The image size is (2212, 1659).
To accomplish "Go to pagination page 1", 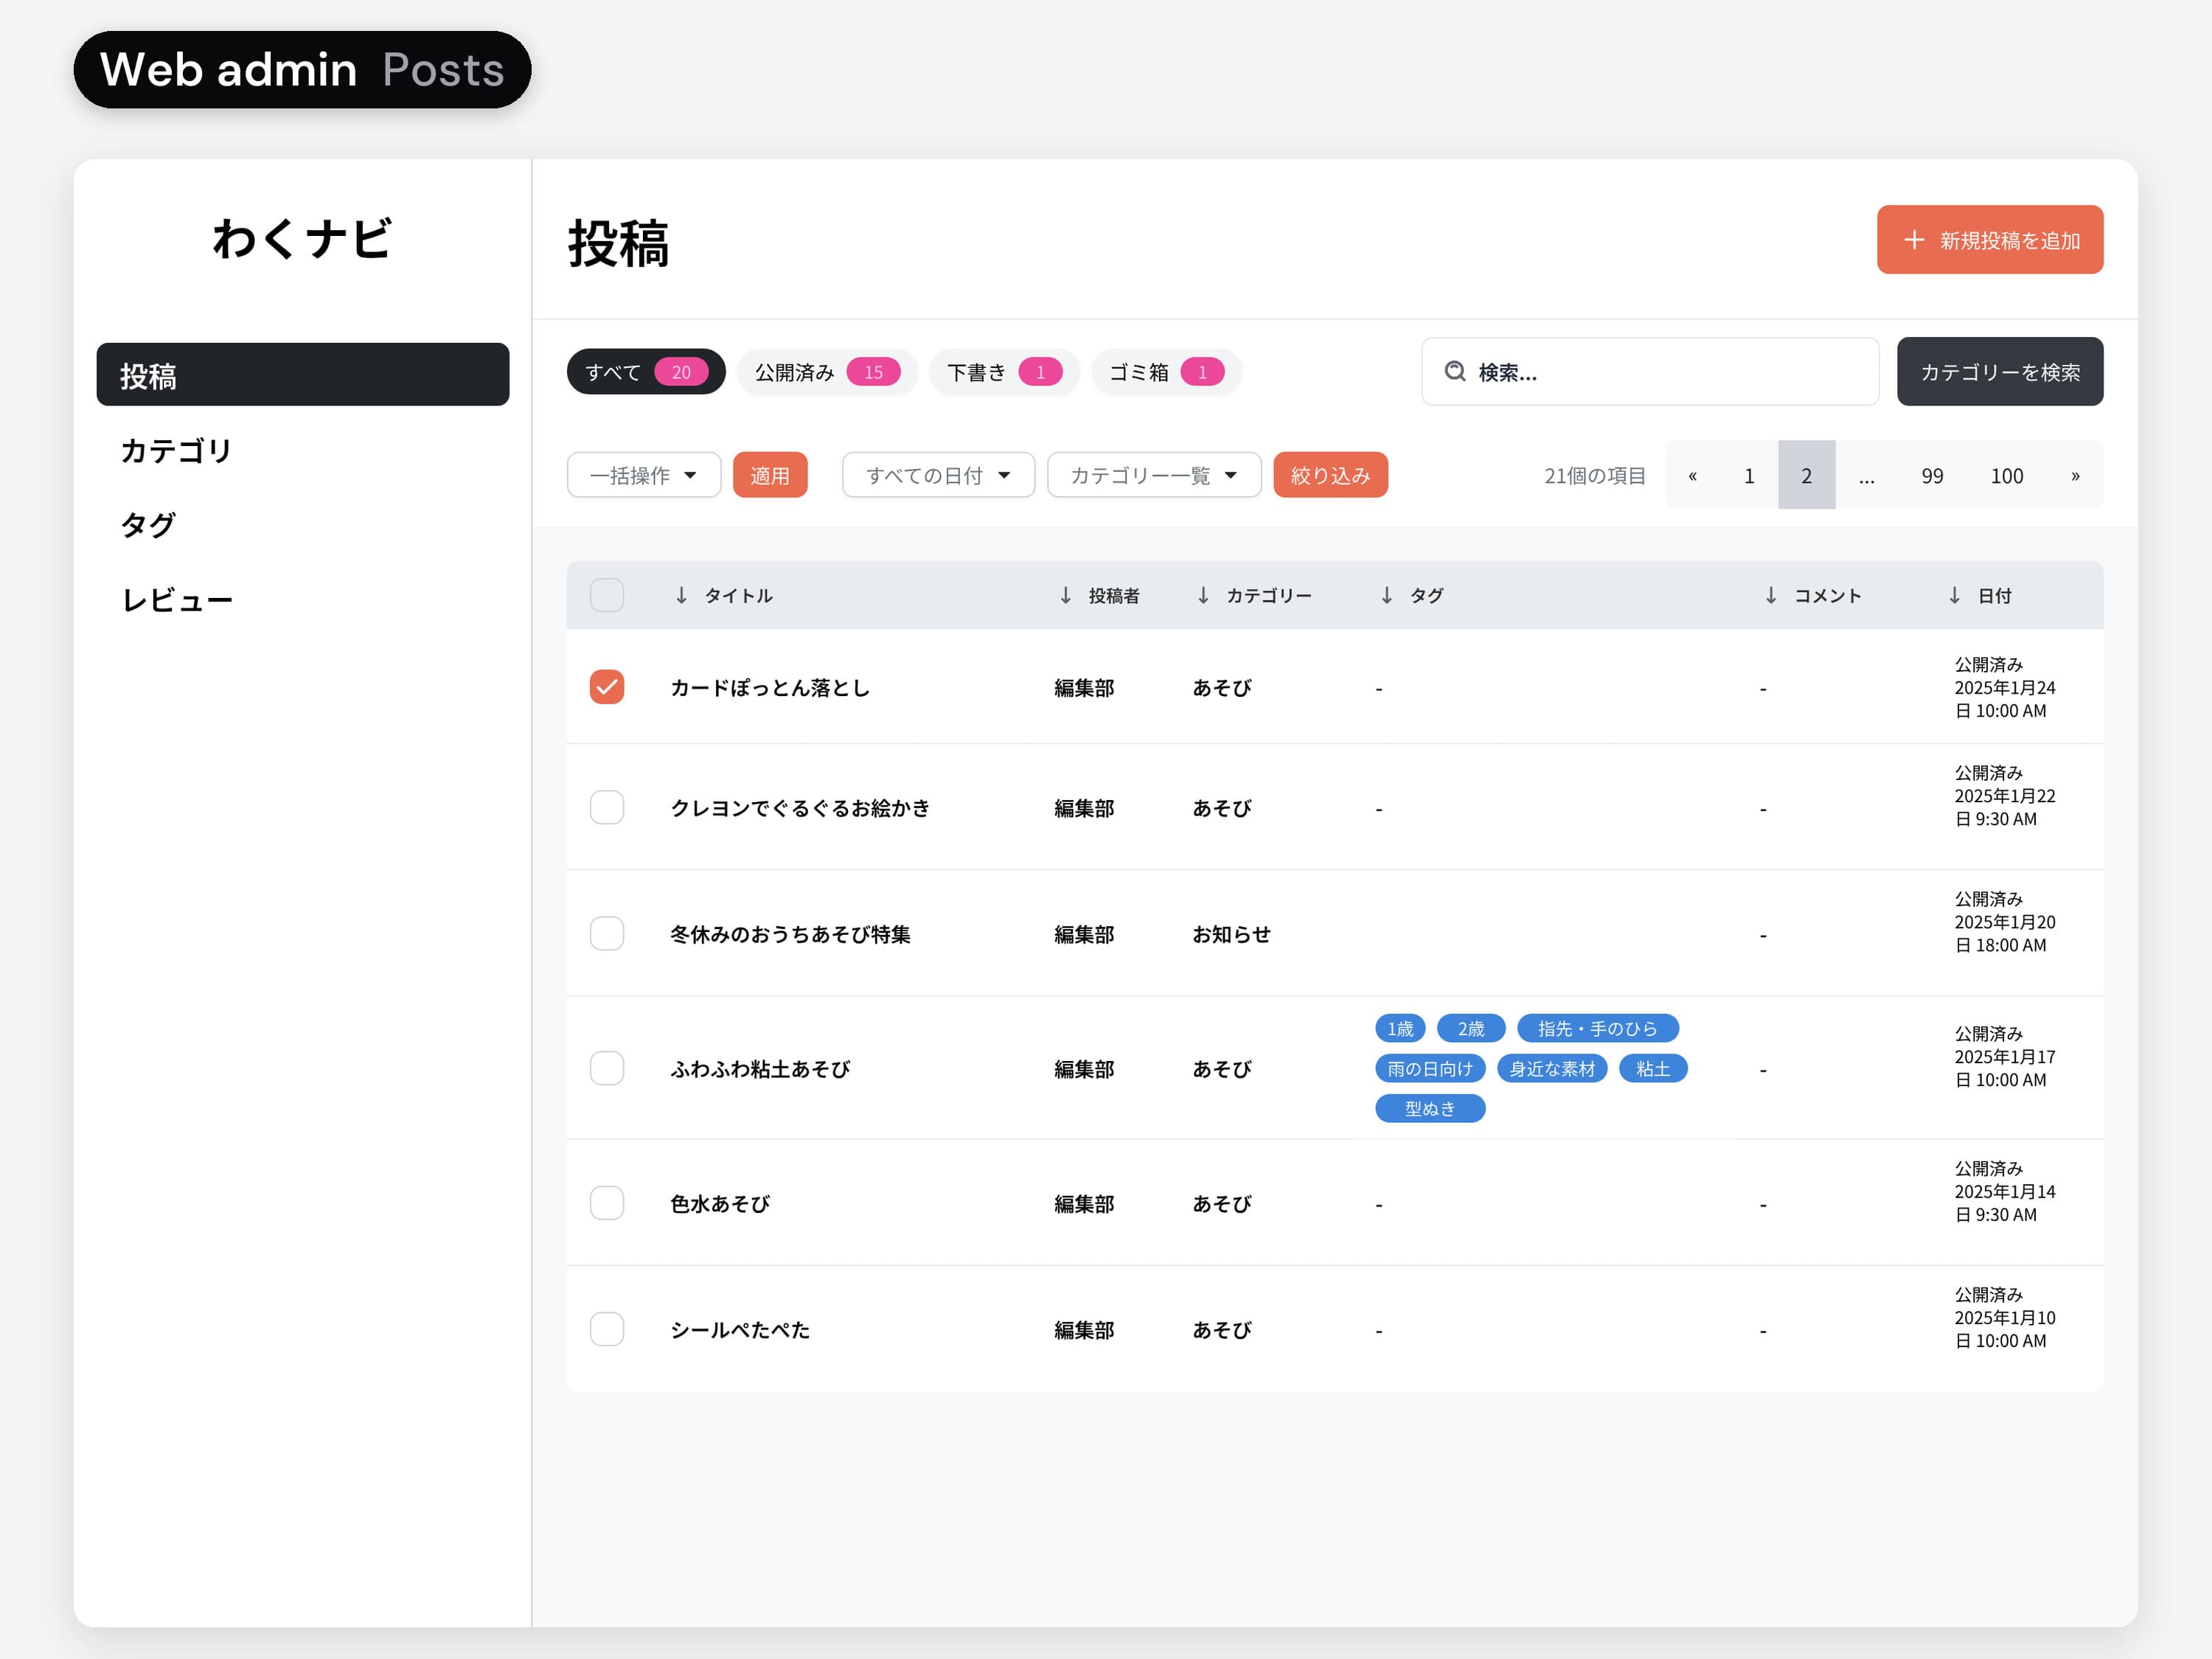I will [x=1749, y=475].
